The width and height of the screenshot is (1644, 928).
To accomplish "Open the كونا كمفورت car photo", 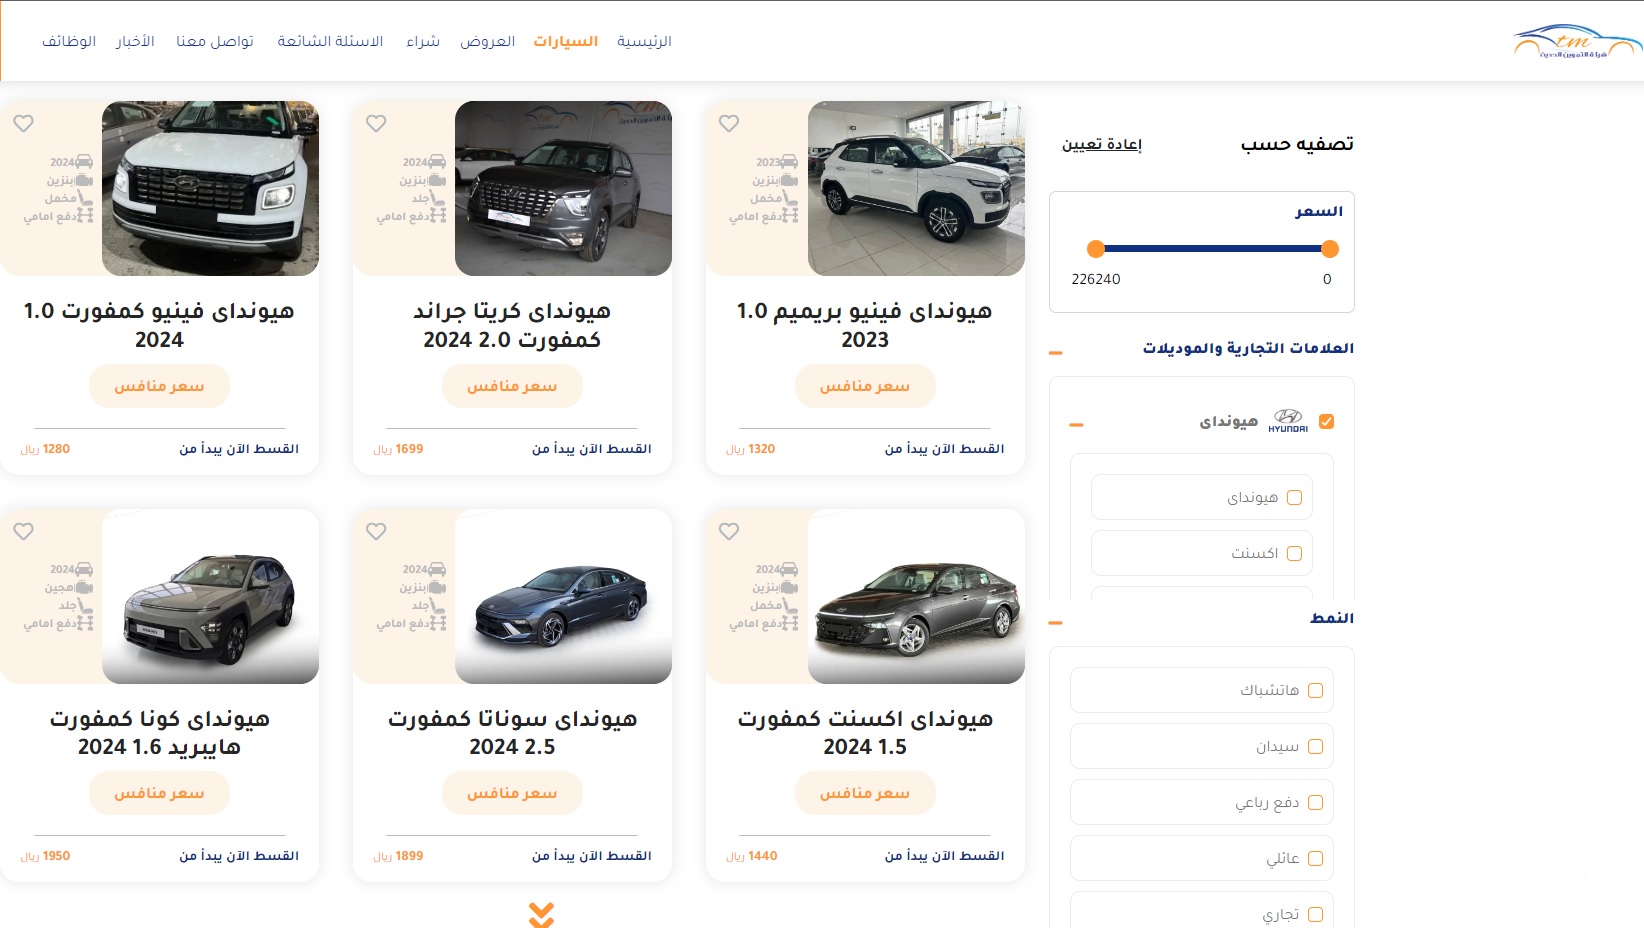I will coord(210,596).
